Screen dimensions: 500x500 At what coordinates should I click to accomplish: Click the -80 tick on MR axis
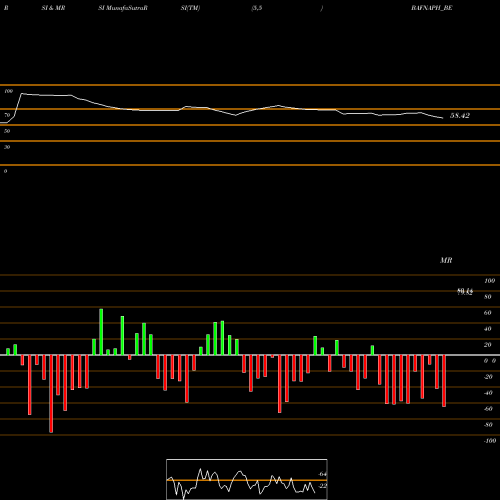click(x=488, y=425)
